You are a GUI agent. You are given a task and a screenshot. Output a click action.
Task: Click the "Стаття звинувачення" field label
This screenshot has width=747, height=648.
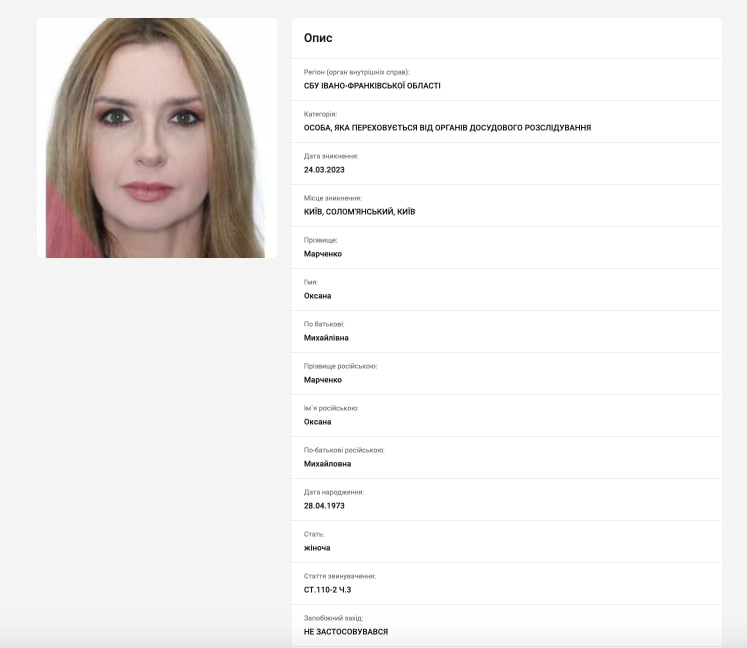tap(340, 576)
